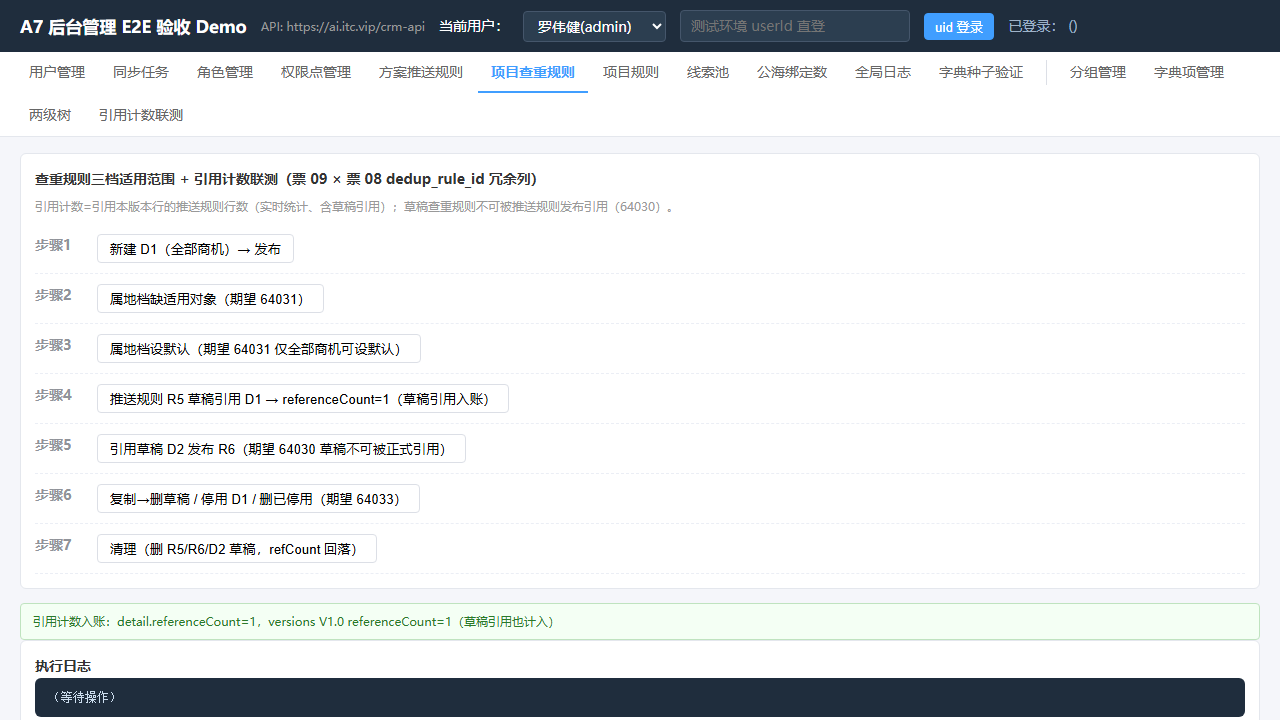Open the 方案推送规则 tab
1280x720 pixels.
pyautogui.click(x=421, y=72)
